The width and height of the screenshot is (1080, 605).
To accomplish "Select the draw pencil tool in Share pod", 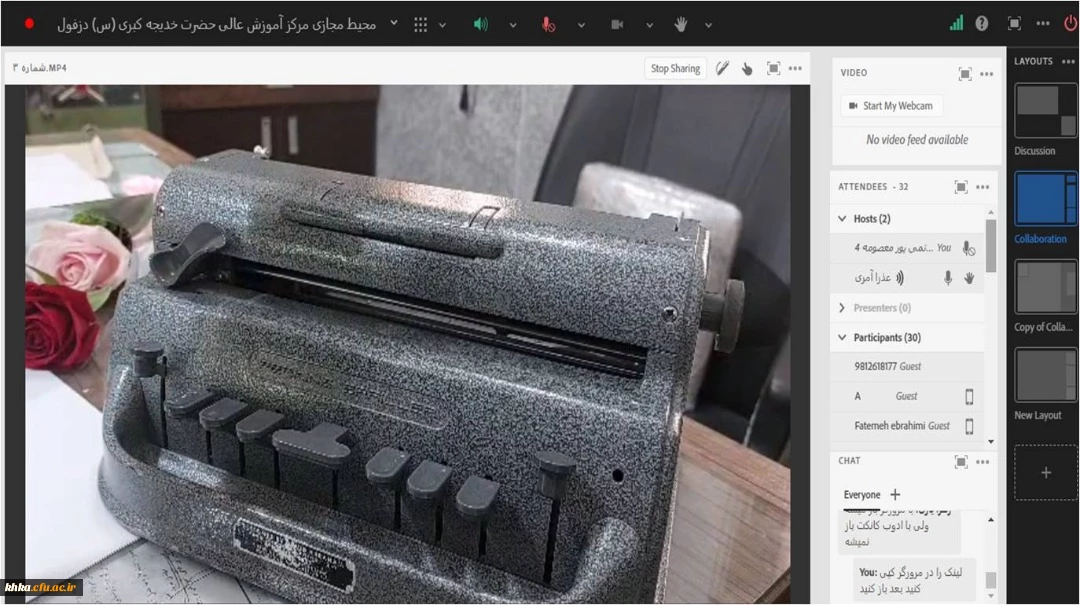I will pyautogui.click(x=722, y=68).
